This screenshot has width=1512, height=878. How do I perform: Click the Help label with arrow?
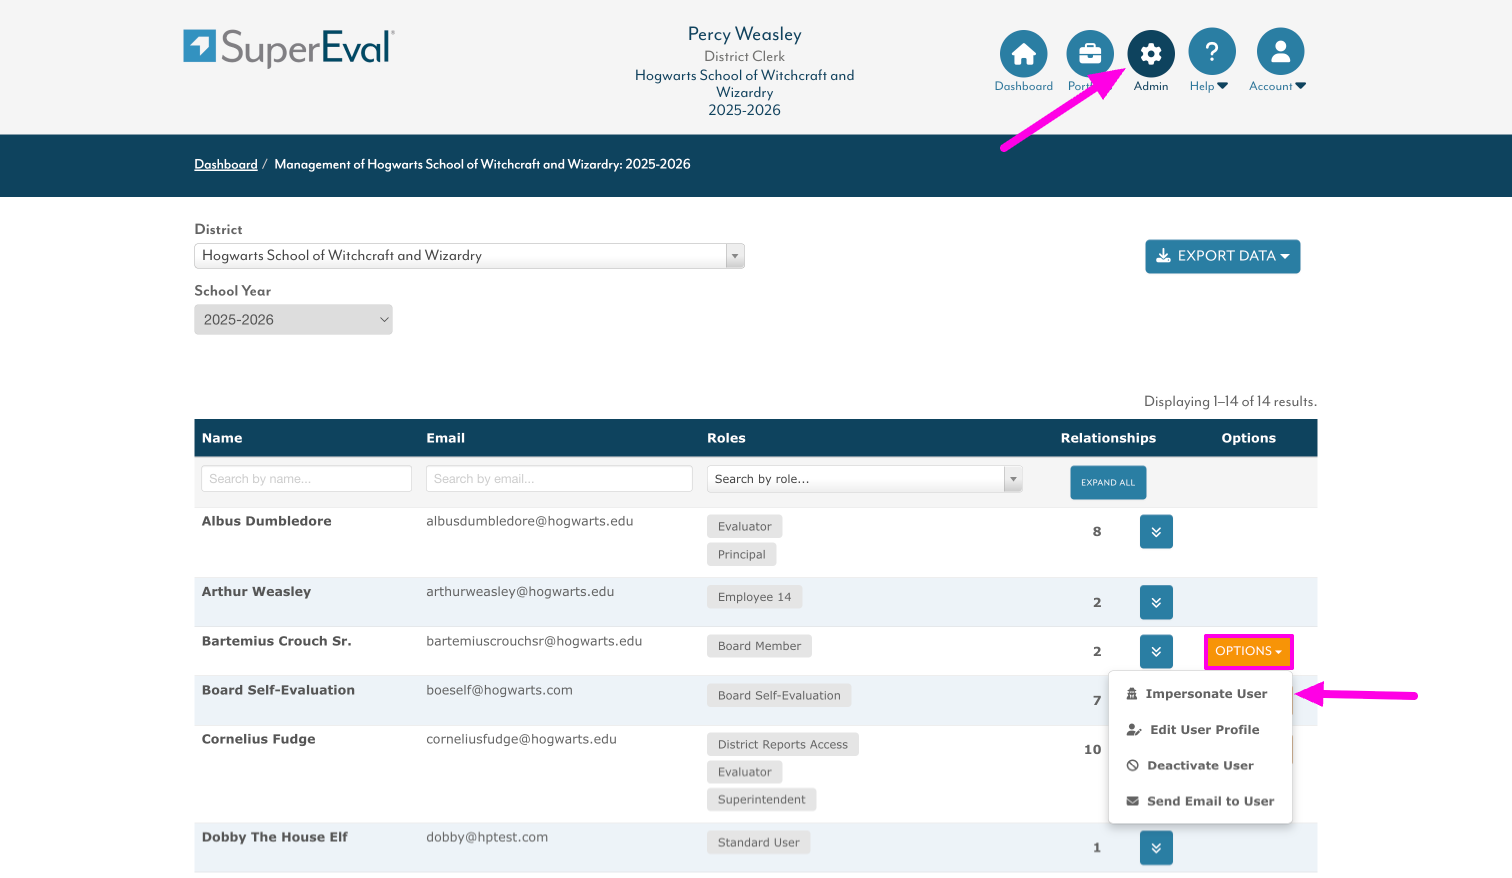click(1208, 86)
